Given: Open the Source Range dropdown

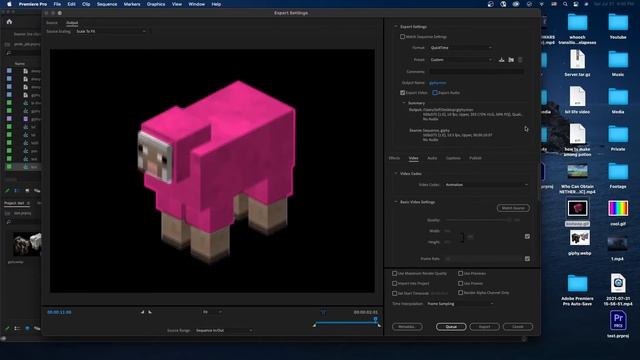Looking at the screenshot, I should click(224, 330).
